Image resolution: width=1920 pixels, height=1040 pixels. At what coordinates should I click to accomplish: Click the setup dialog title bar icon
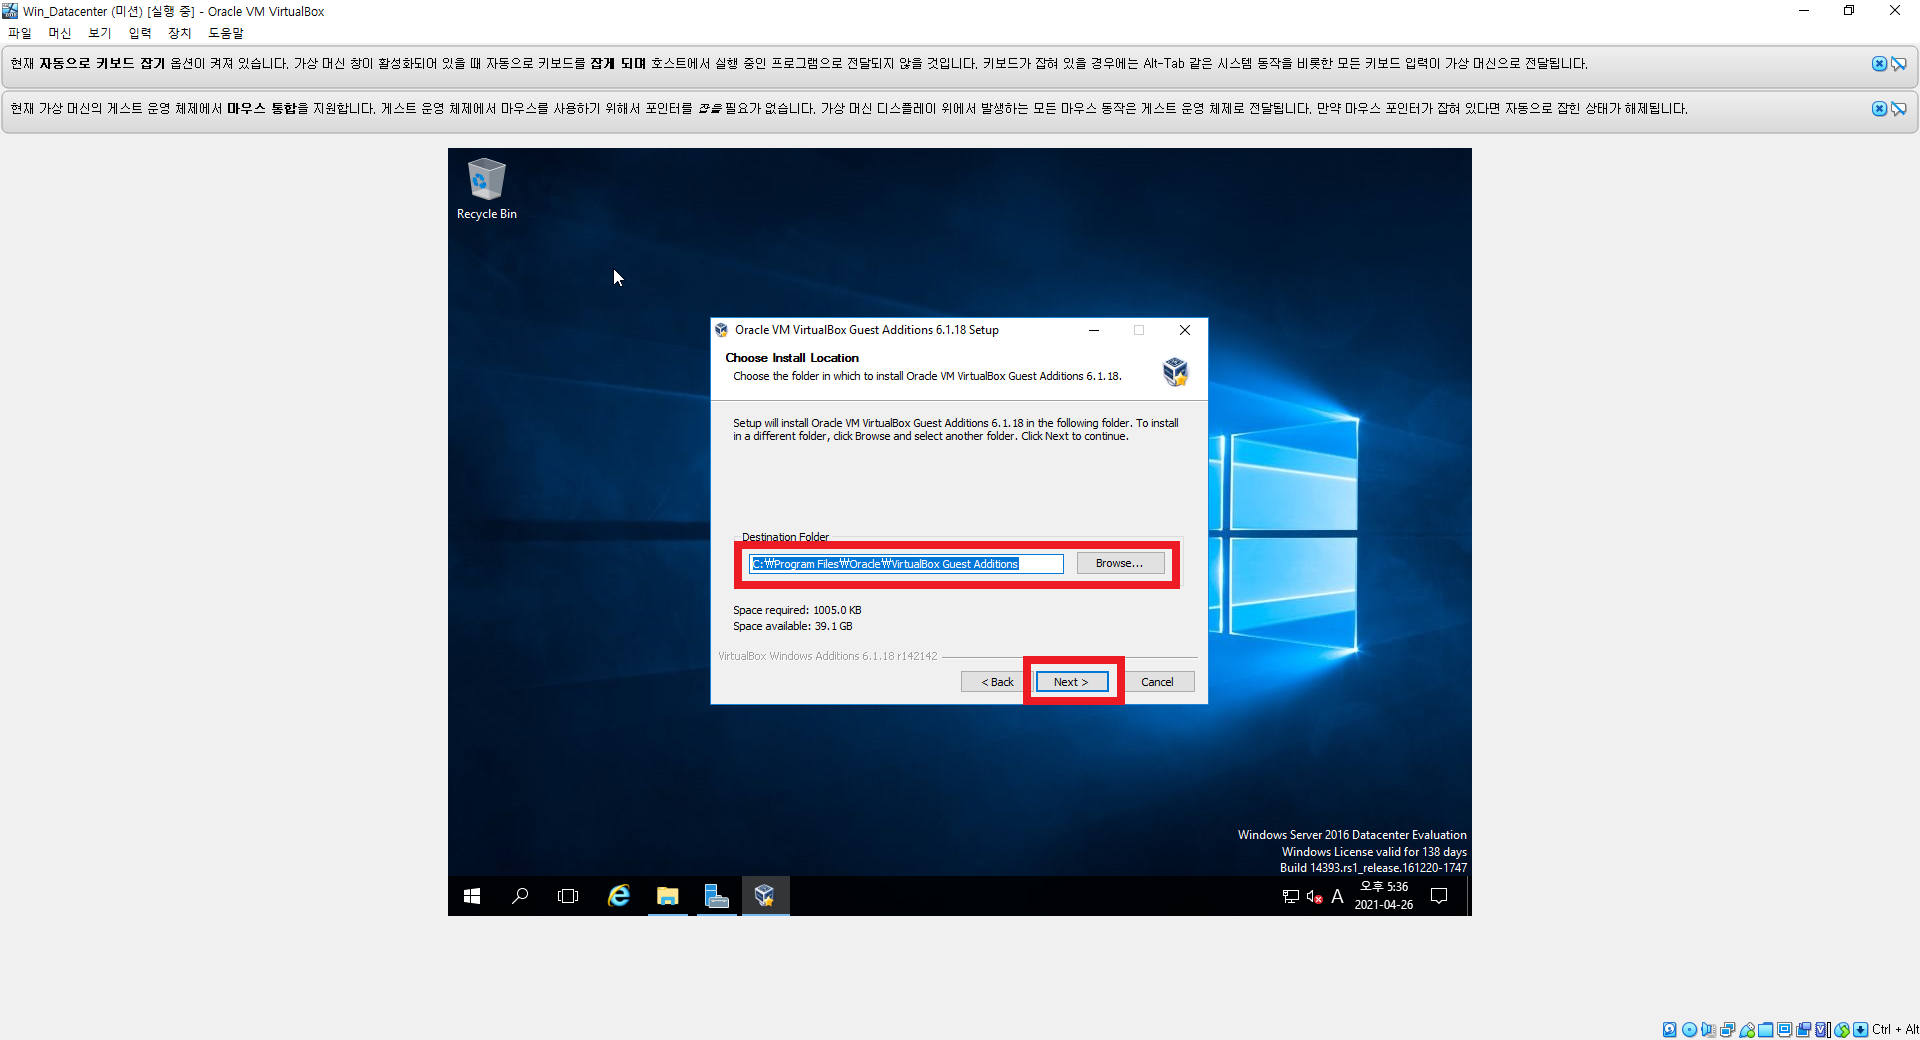pyautogui.click(x=722, y=330)
